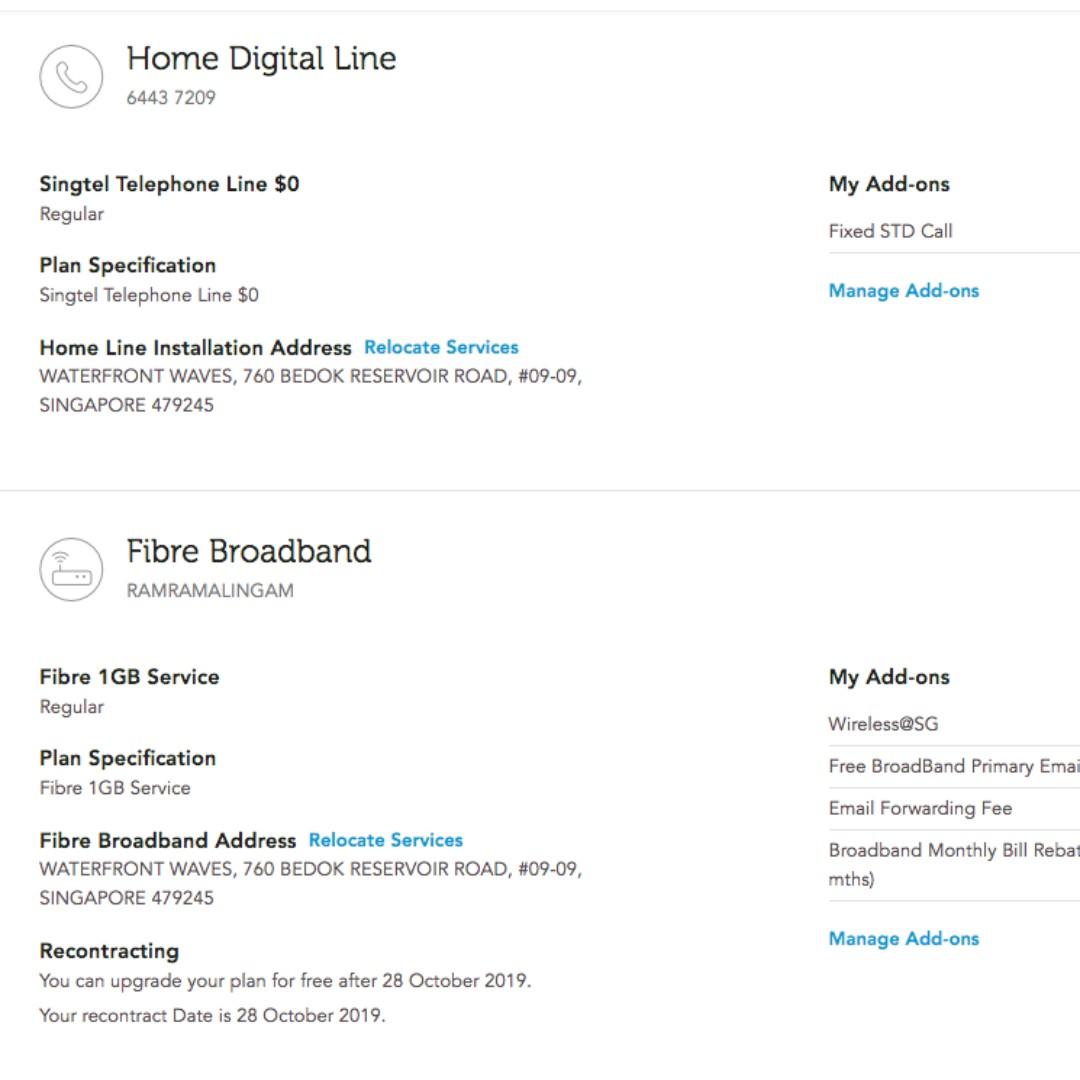
Task: Click Relocate Services next to Home Line address
Action: (x=442, y=347)
